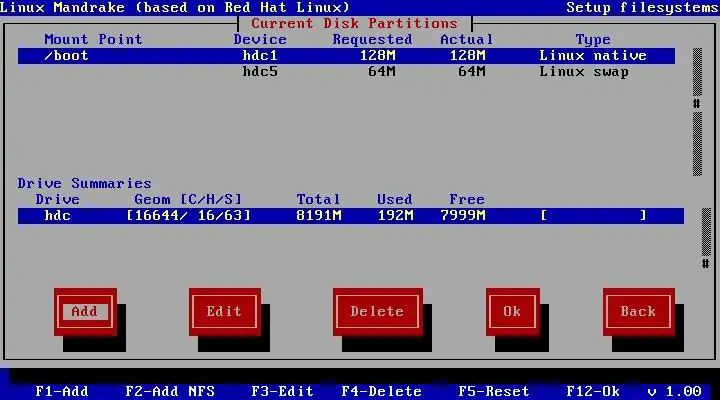Click the partition list scrollbar
The image size is (720, 400).
point(697,112)
